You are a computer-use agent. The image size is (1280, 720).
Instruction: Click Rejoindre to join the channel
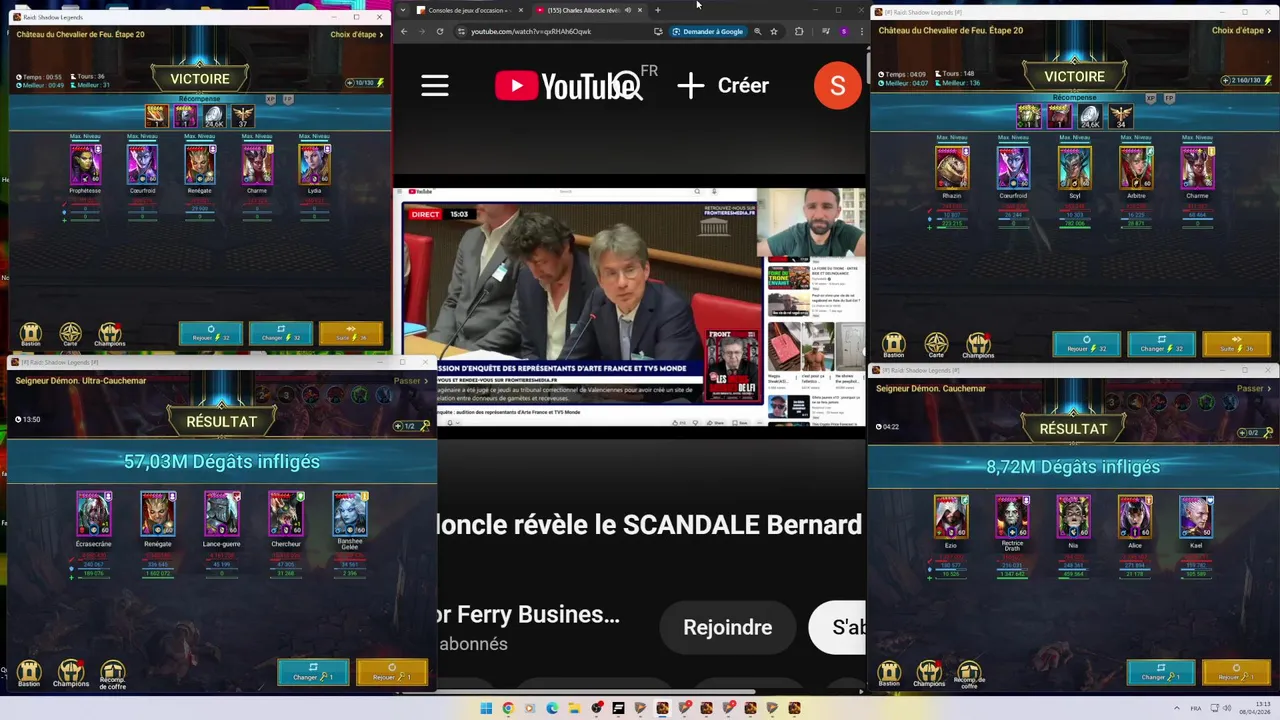pos(727,627)
